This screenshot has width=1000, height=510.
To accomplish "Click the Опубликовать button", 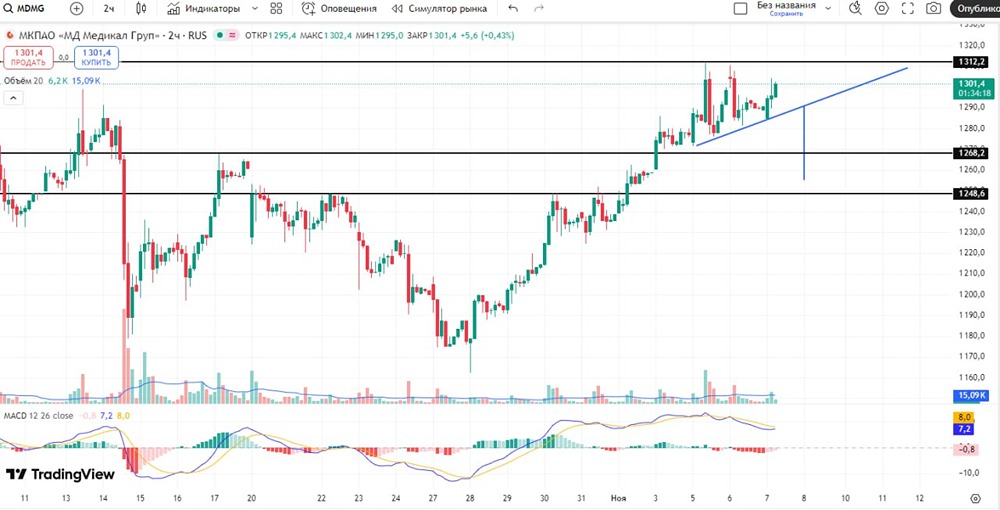I will [x=975, y=8].
